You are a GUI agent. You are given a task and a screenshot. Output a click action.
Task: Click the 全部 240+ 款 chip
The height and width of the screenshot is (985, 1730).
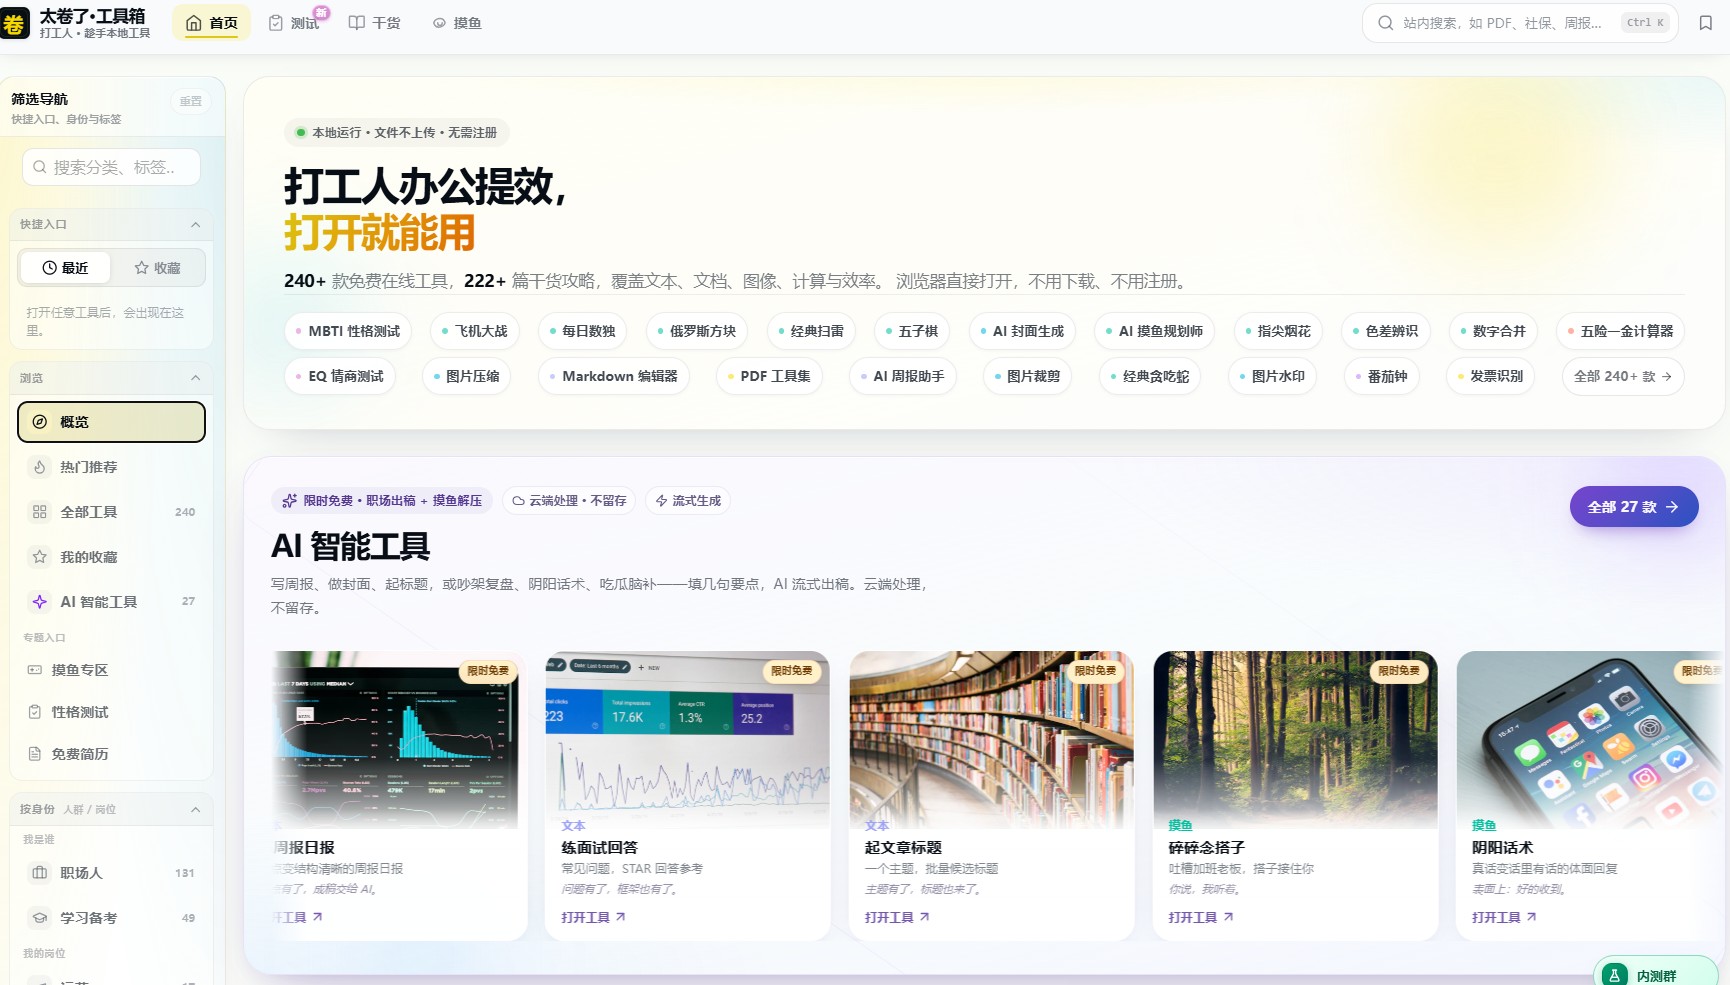click(1623, 376)
